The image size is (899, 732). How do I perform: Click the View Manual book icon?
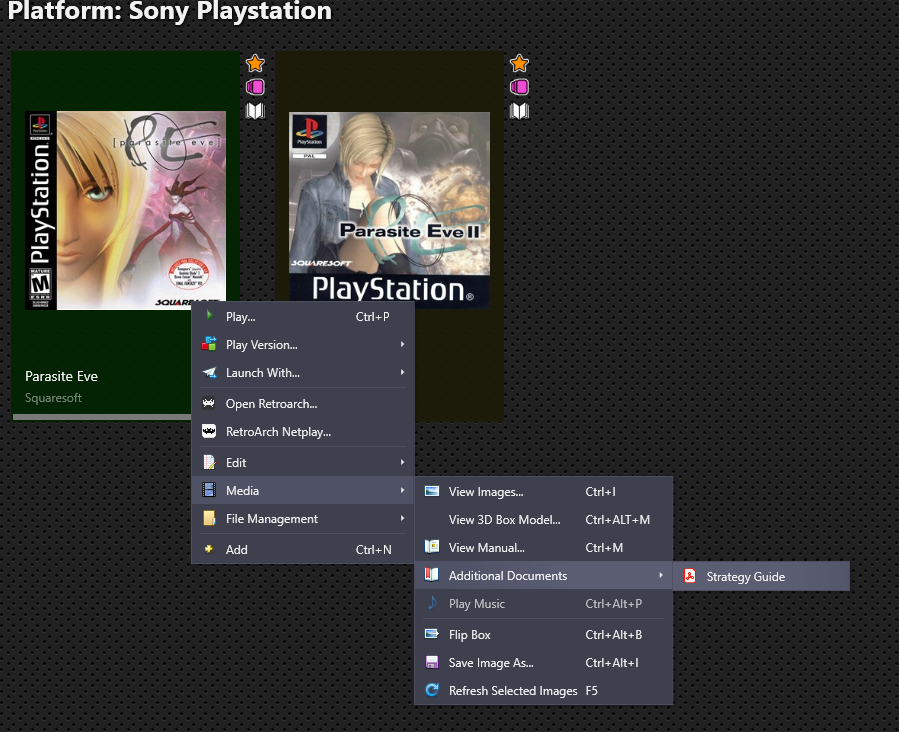point(432,547)
